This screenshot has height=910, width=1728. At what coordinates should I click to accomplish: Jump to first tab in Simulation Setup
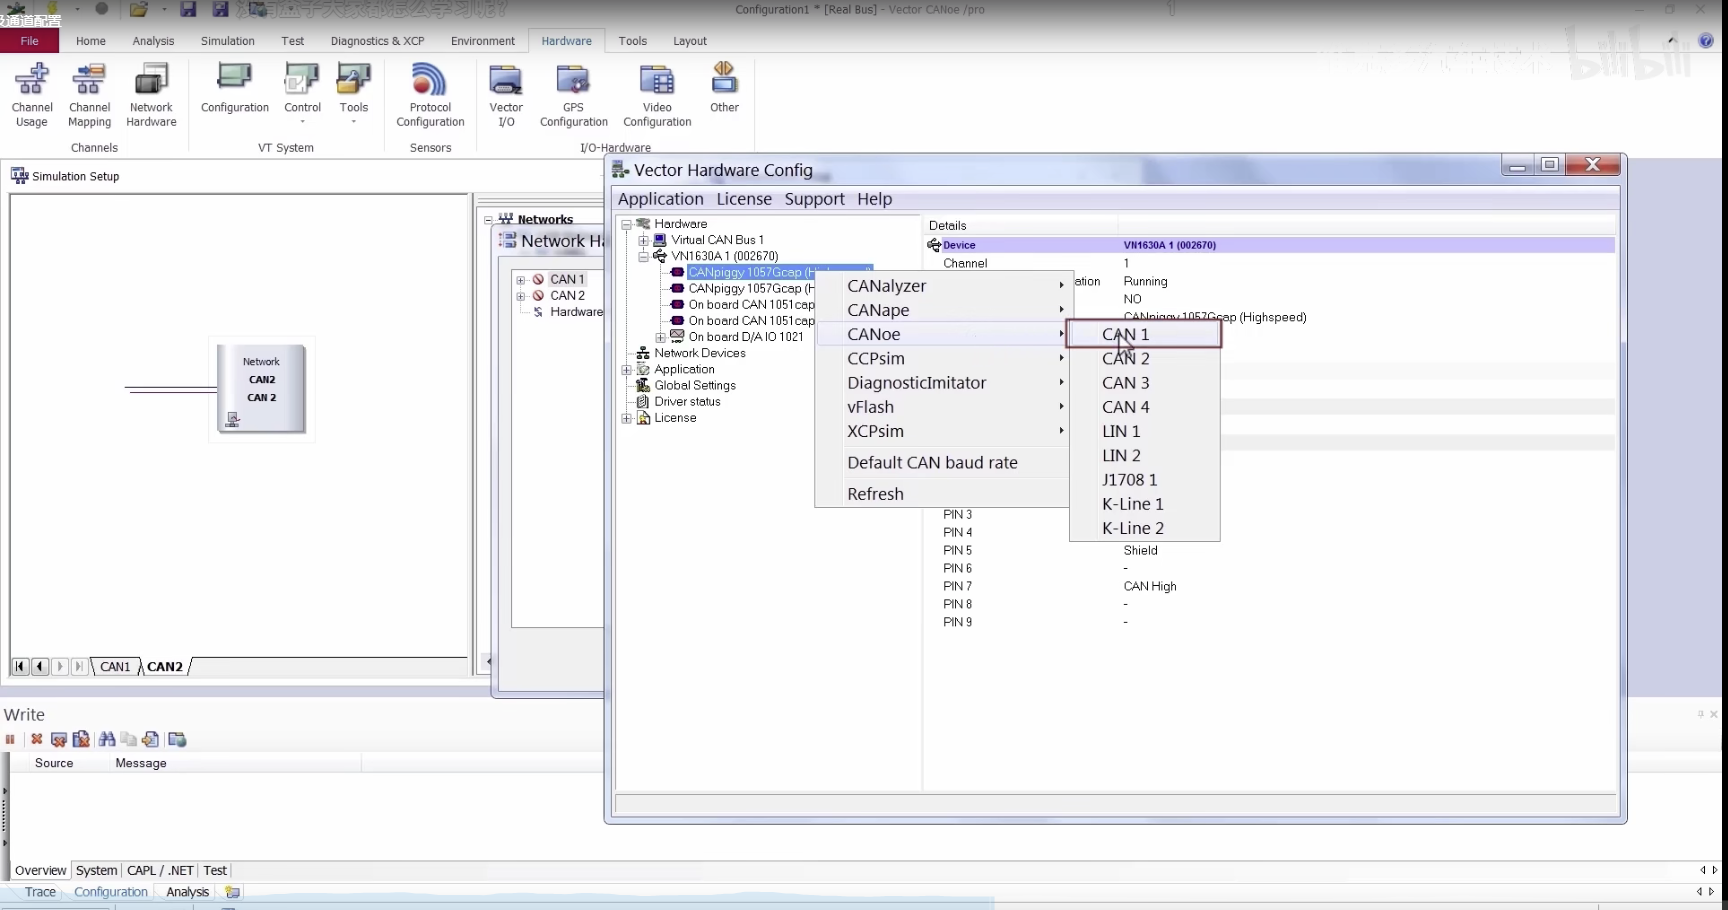pos(20,666)
